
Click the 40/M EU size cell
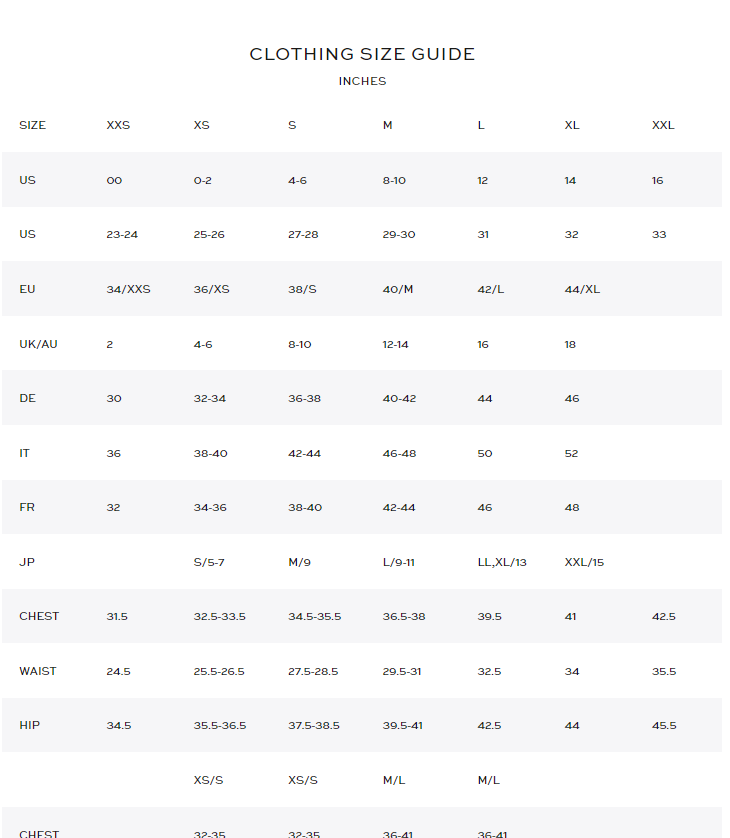pyautogui.click(x=397, y=289)
